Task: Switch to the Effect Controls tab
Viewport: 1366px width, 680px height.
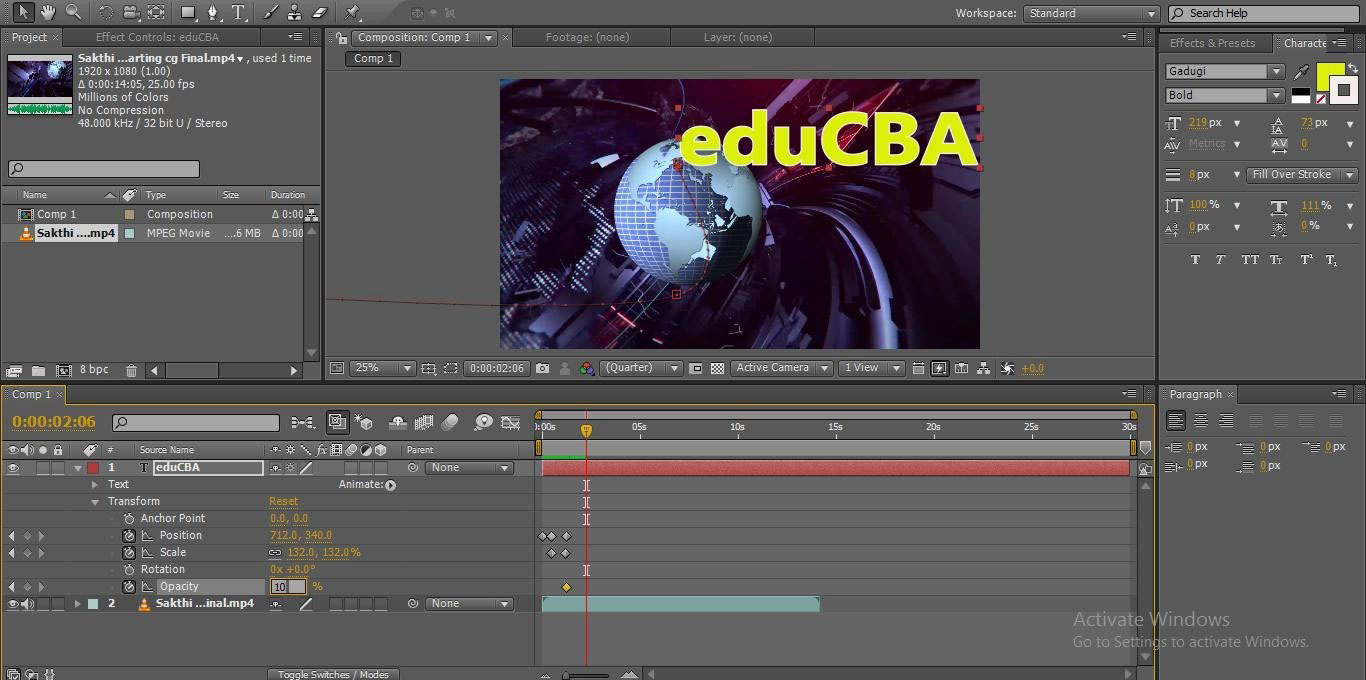Action: pyautogui.click(x=157, y=37)
